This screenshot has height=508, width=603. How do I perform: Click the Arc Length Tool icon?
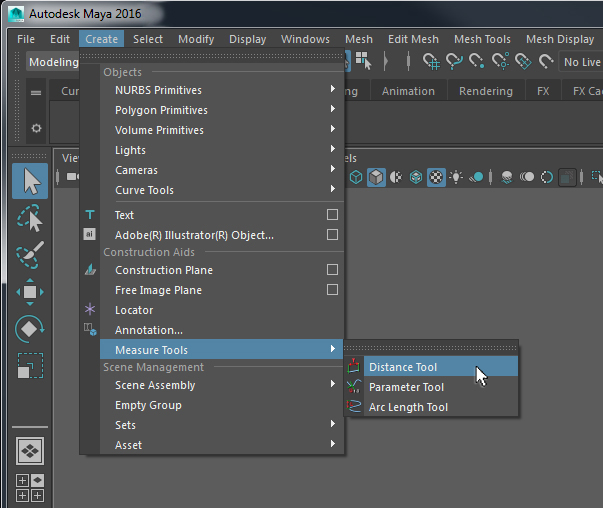353,406
